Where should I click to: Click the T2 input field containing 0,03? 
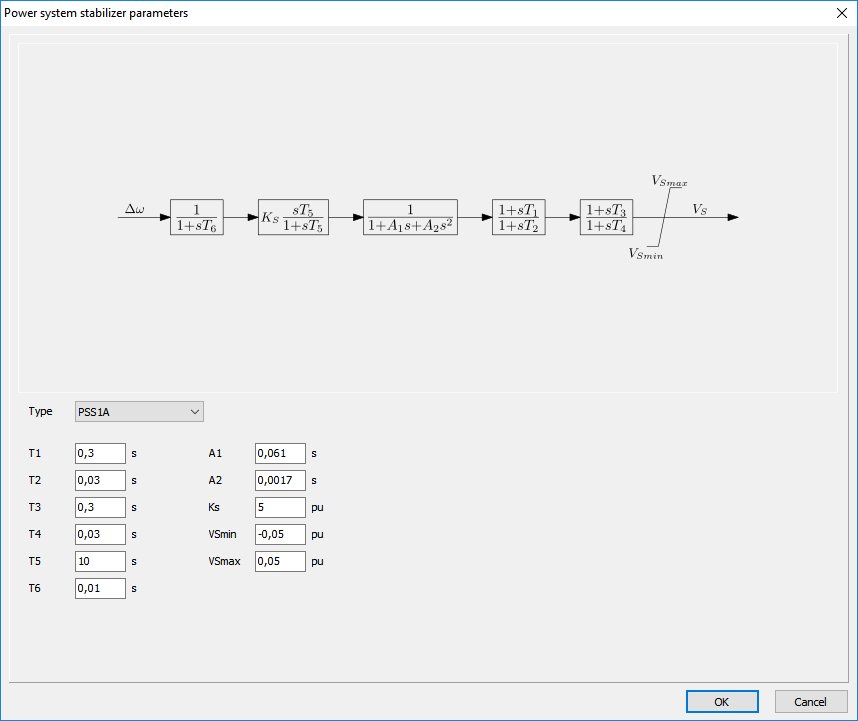100,480
